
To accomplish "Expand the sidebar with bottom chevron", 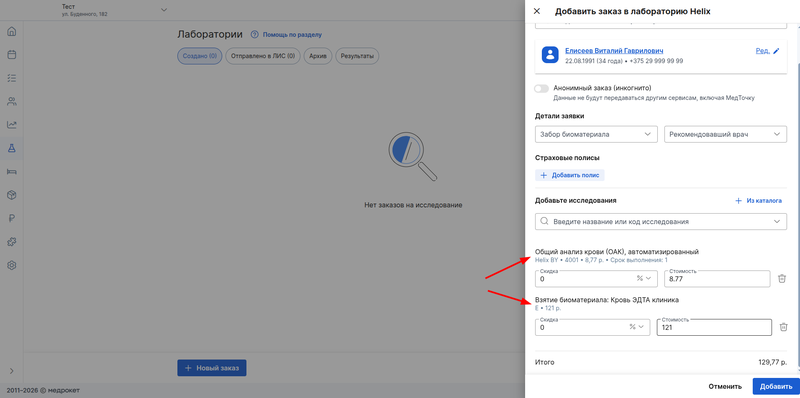I will click(12, 371).
